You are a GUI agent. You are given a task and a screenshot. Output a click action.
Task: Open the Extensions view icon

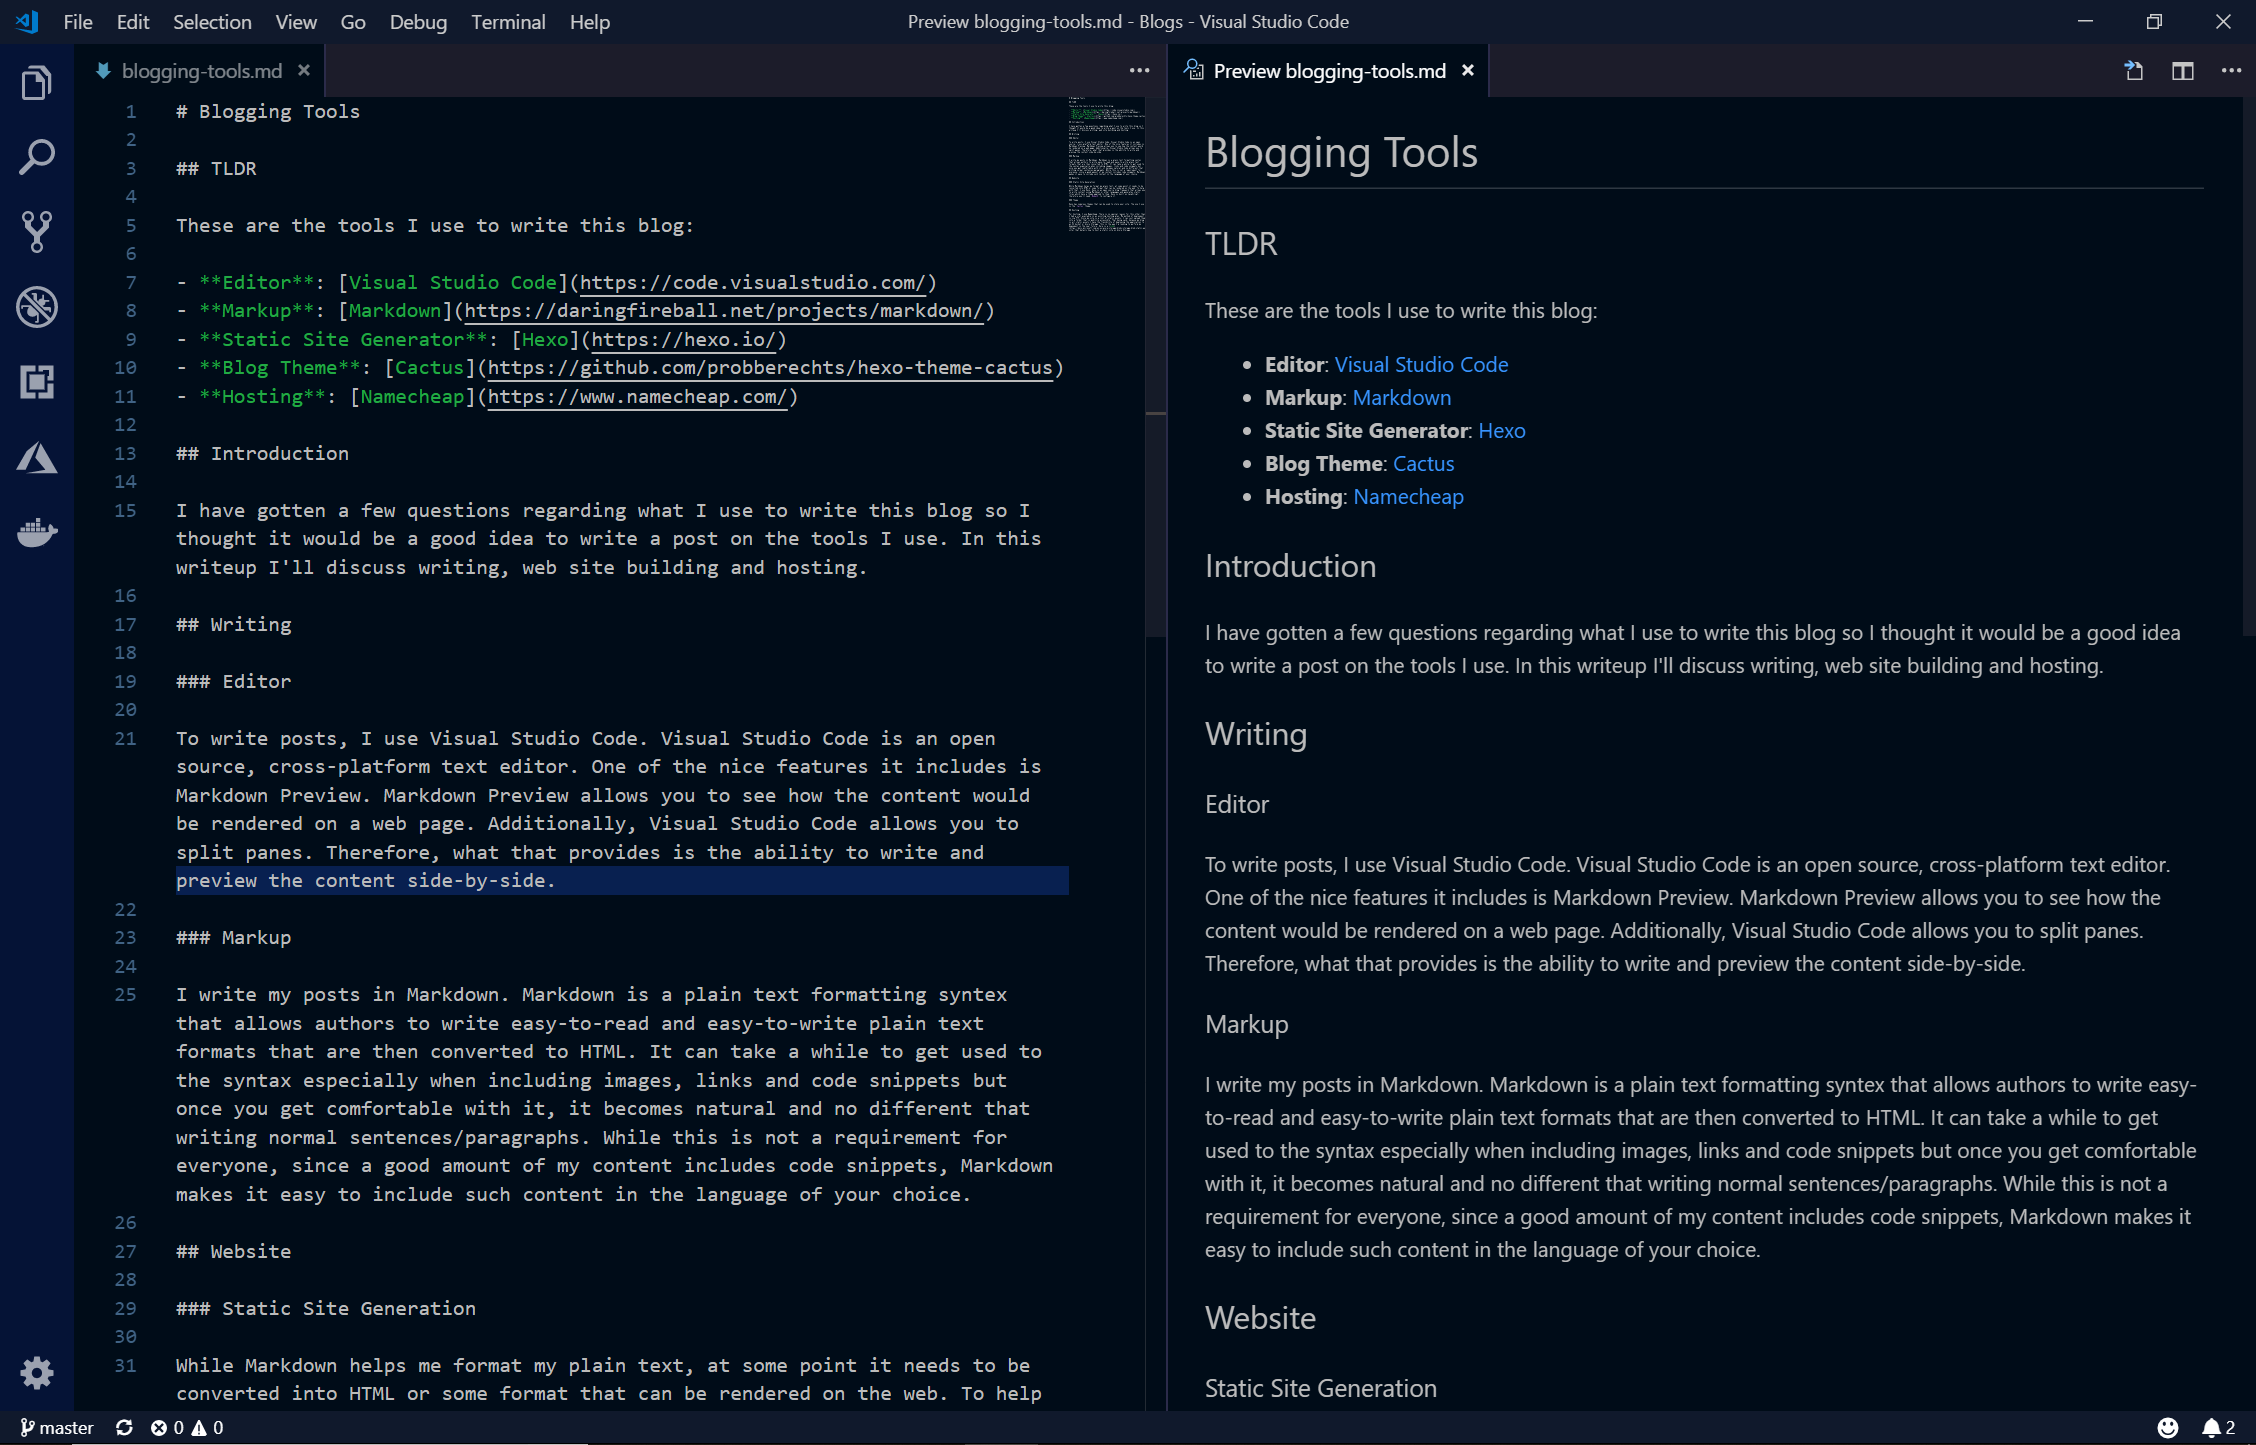click(37, 382)
